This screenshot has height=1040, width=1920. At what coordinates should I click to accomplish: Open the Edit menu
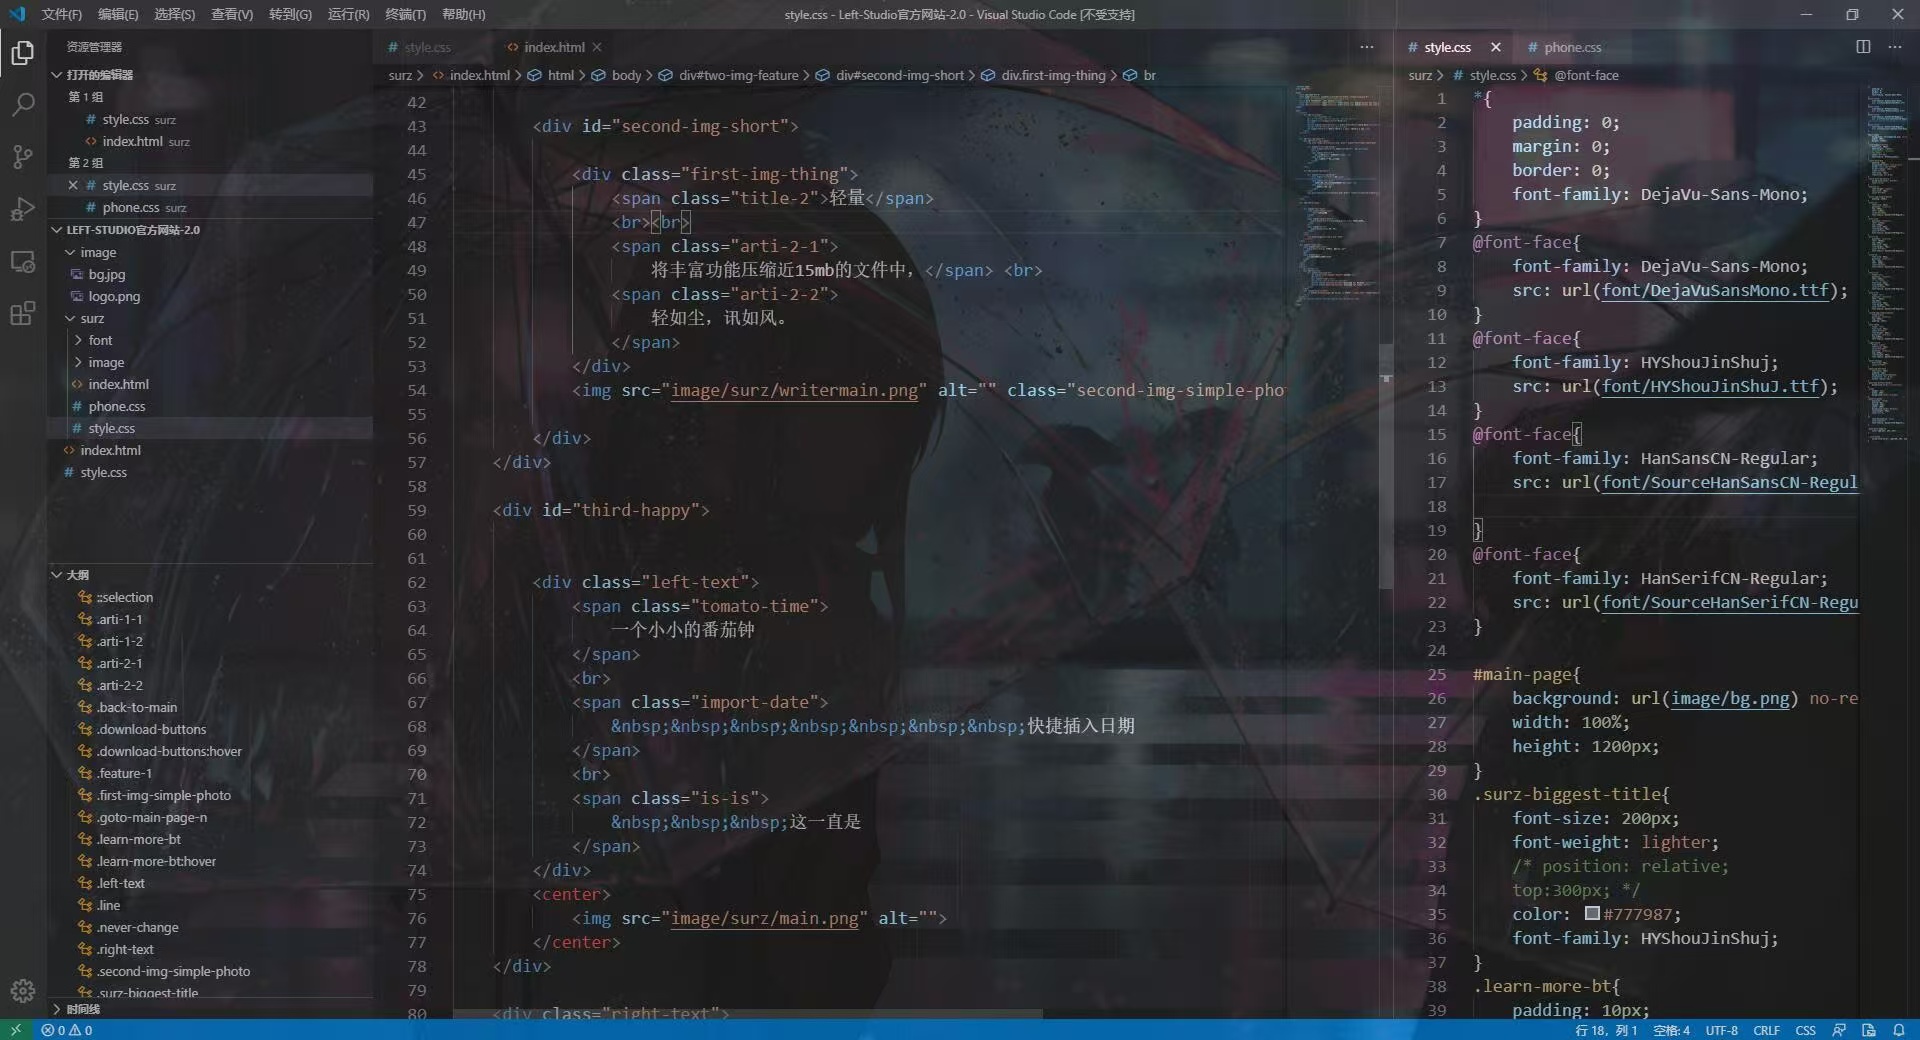click(118, 14)
